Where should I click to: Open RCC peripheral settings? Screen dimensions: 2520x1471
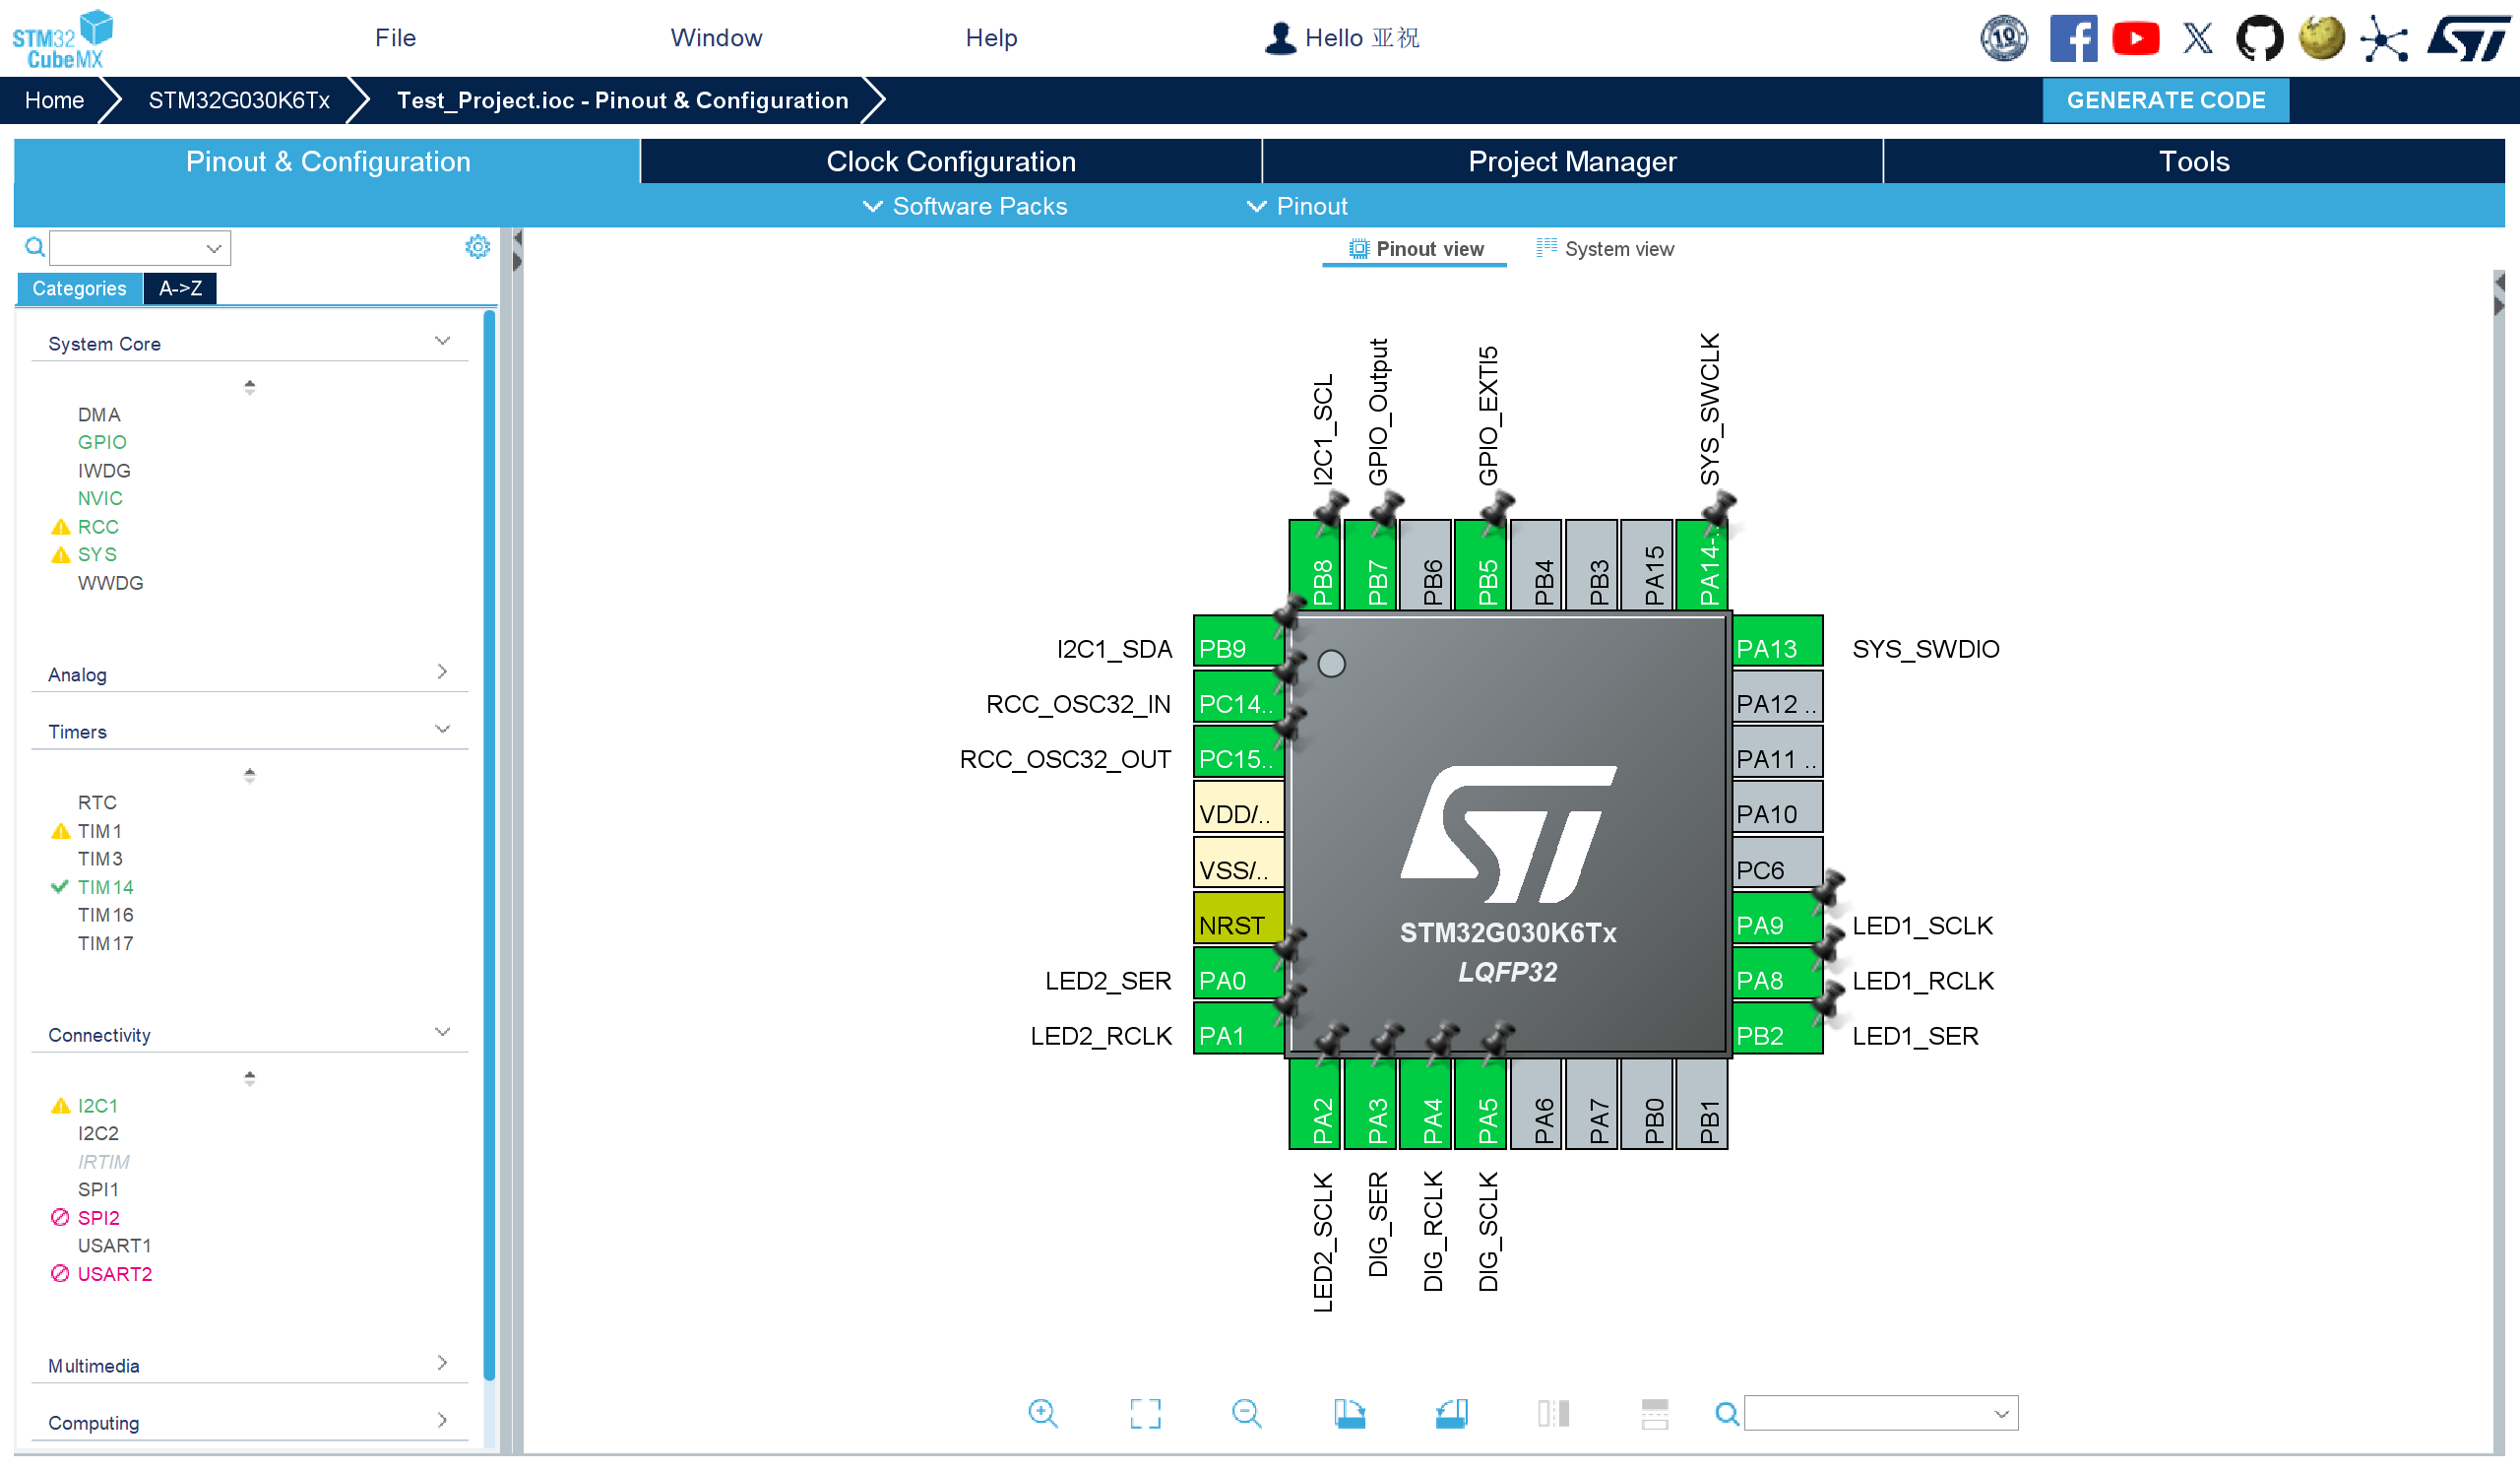point(98,526)
